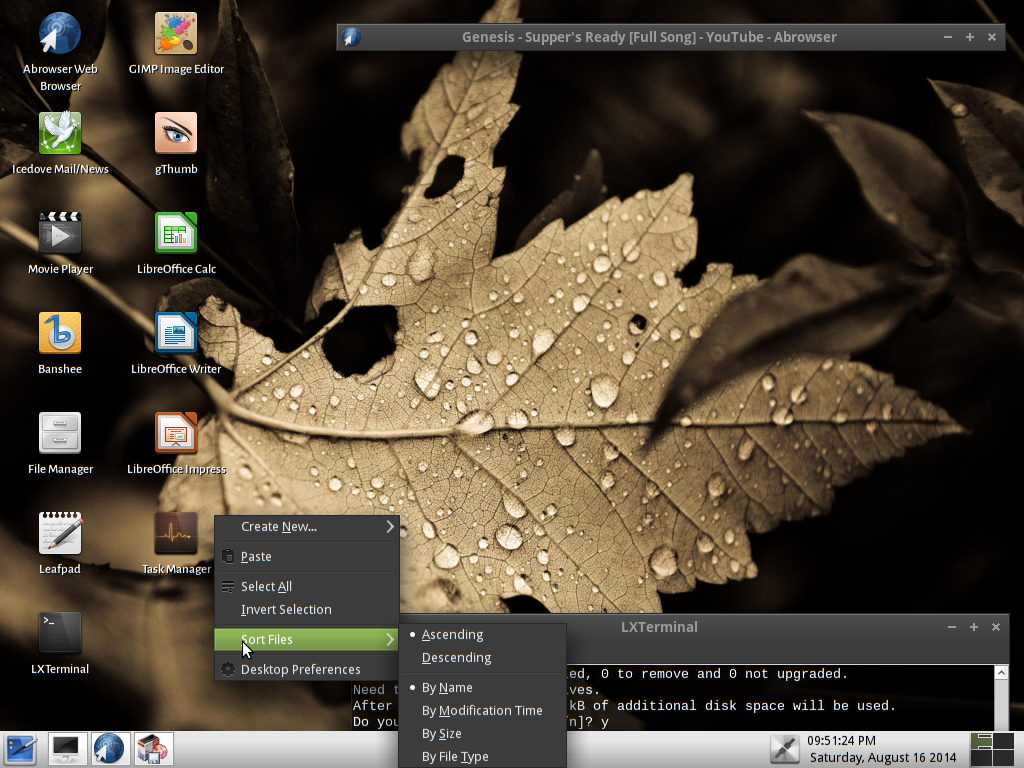Open LibreOffice Impress from the desktop
Image resolution: width=1024 pixels, height=768 pixels.
[x=176, y=434]
